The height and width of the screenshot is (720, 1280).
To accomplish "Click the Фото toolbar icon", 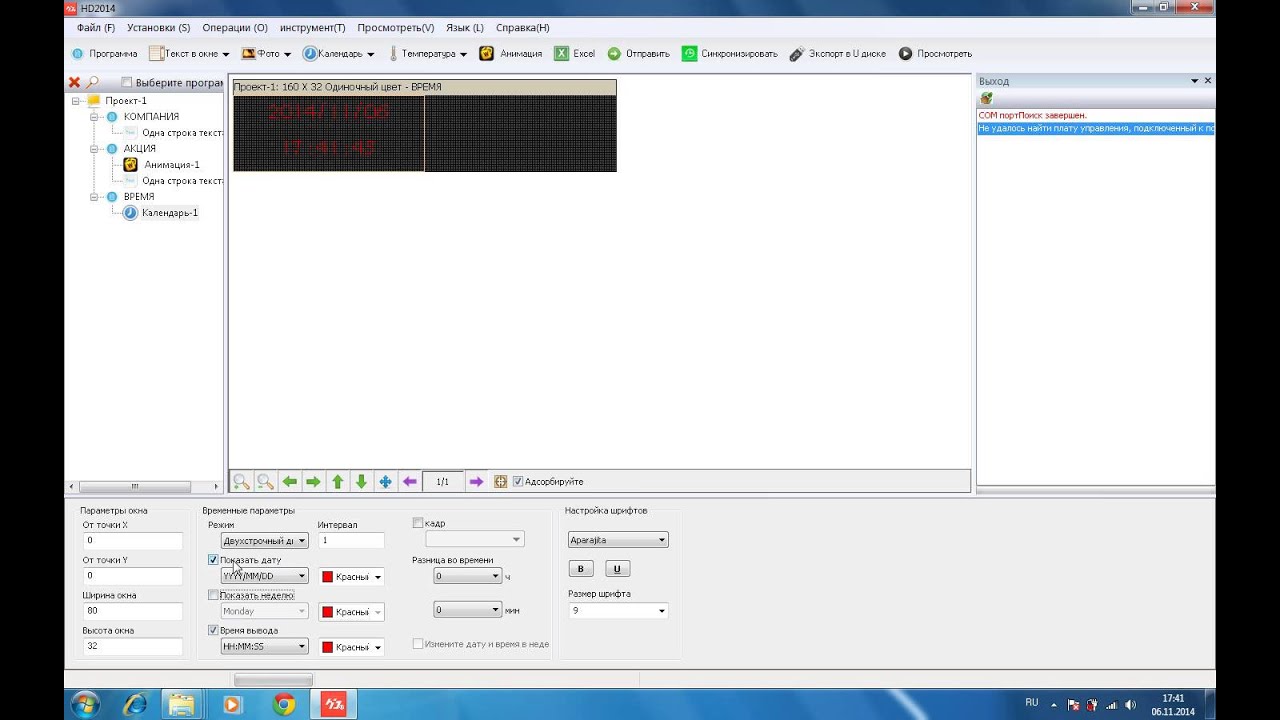I will click(x=248, y=54).
